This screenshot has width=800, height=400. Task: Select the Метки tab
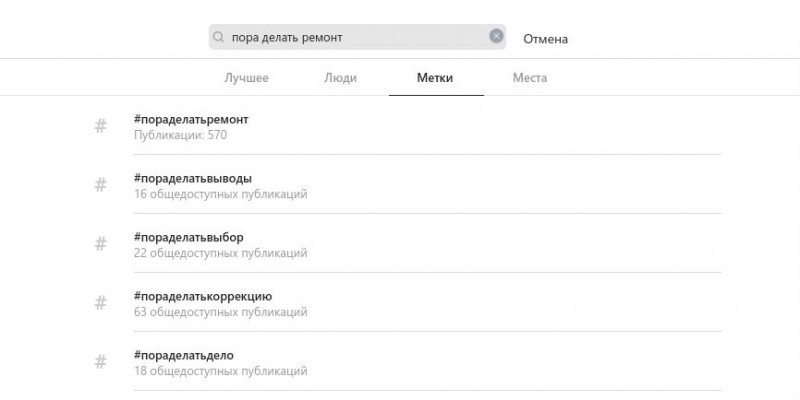(435, 78)
